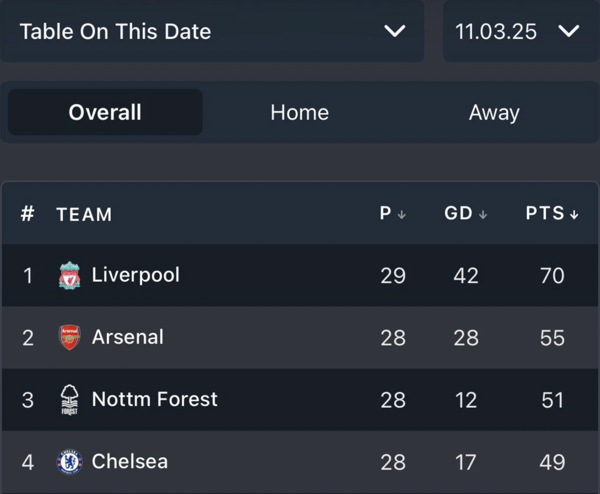This screenshot has width=600, height=494.
Task: Click Liverpool's 70 points value
Action: (552, 276)
